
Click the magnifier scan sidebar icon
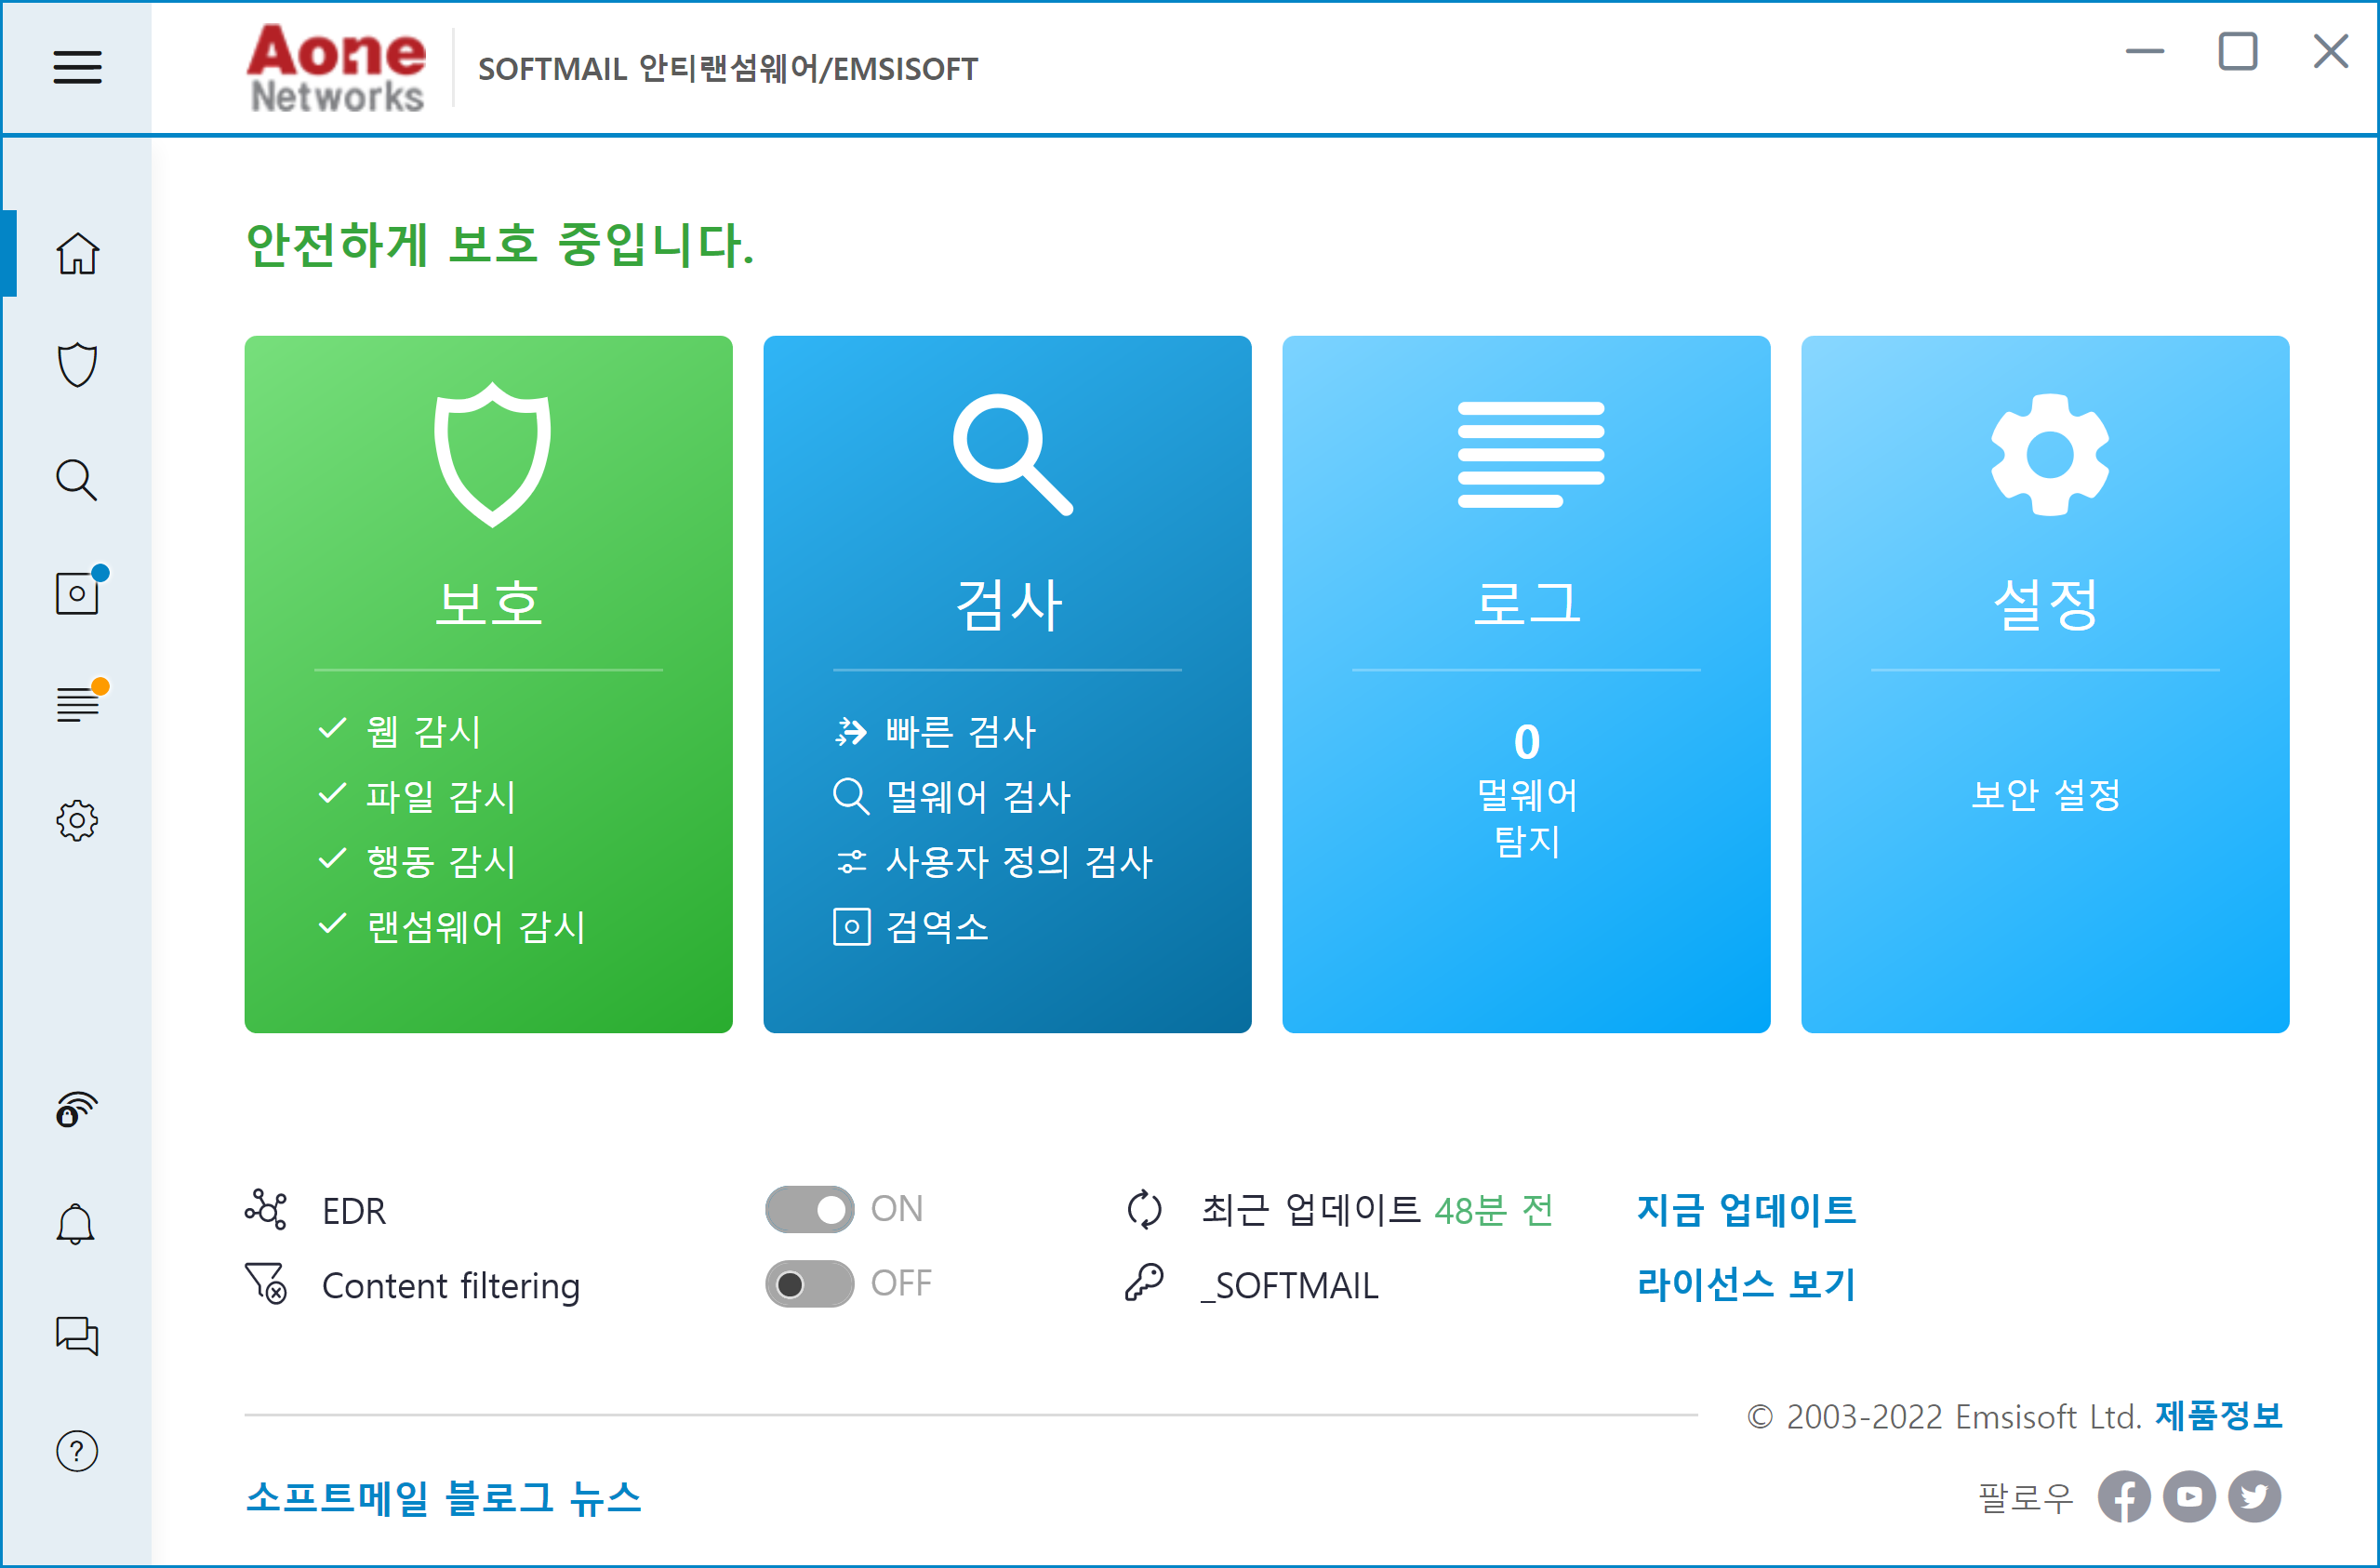pos(77,480)
